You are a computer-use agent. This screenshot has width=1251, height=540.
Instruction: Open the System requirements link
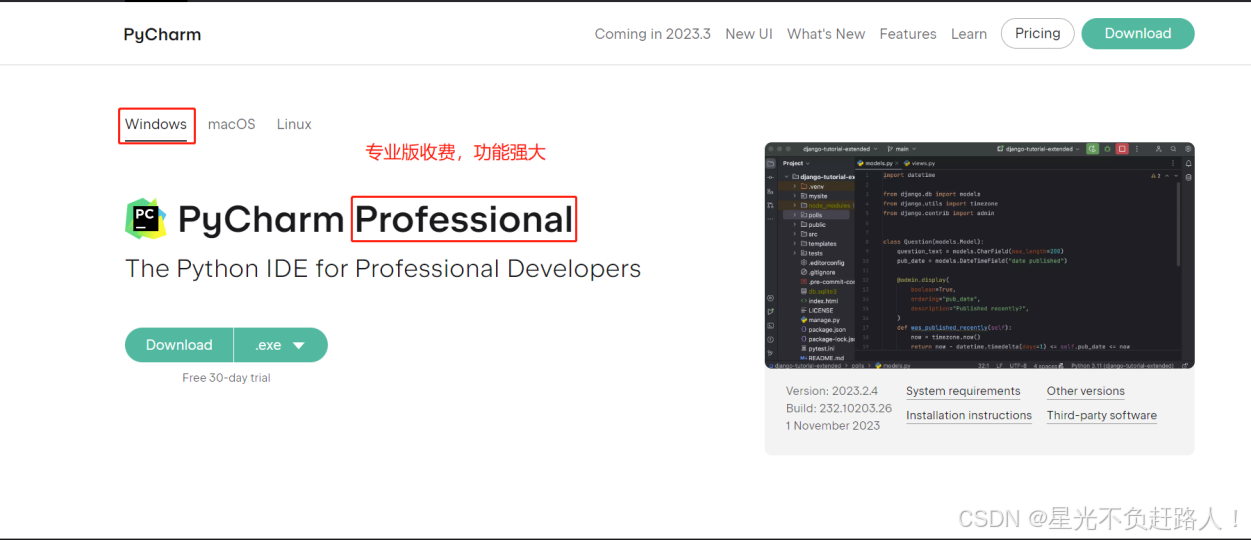pyautogui.click(x=963, y=391)
